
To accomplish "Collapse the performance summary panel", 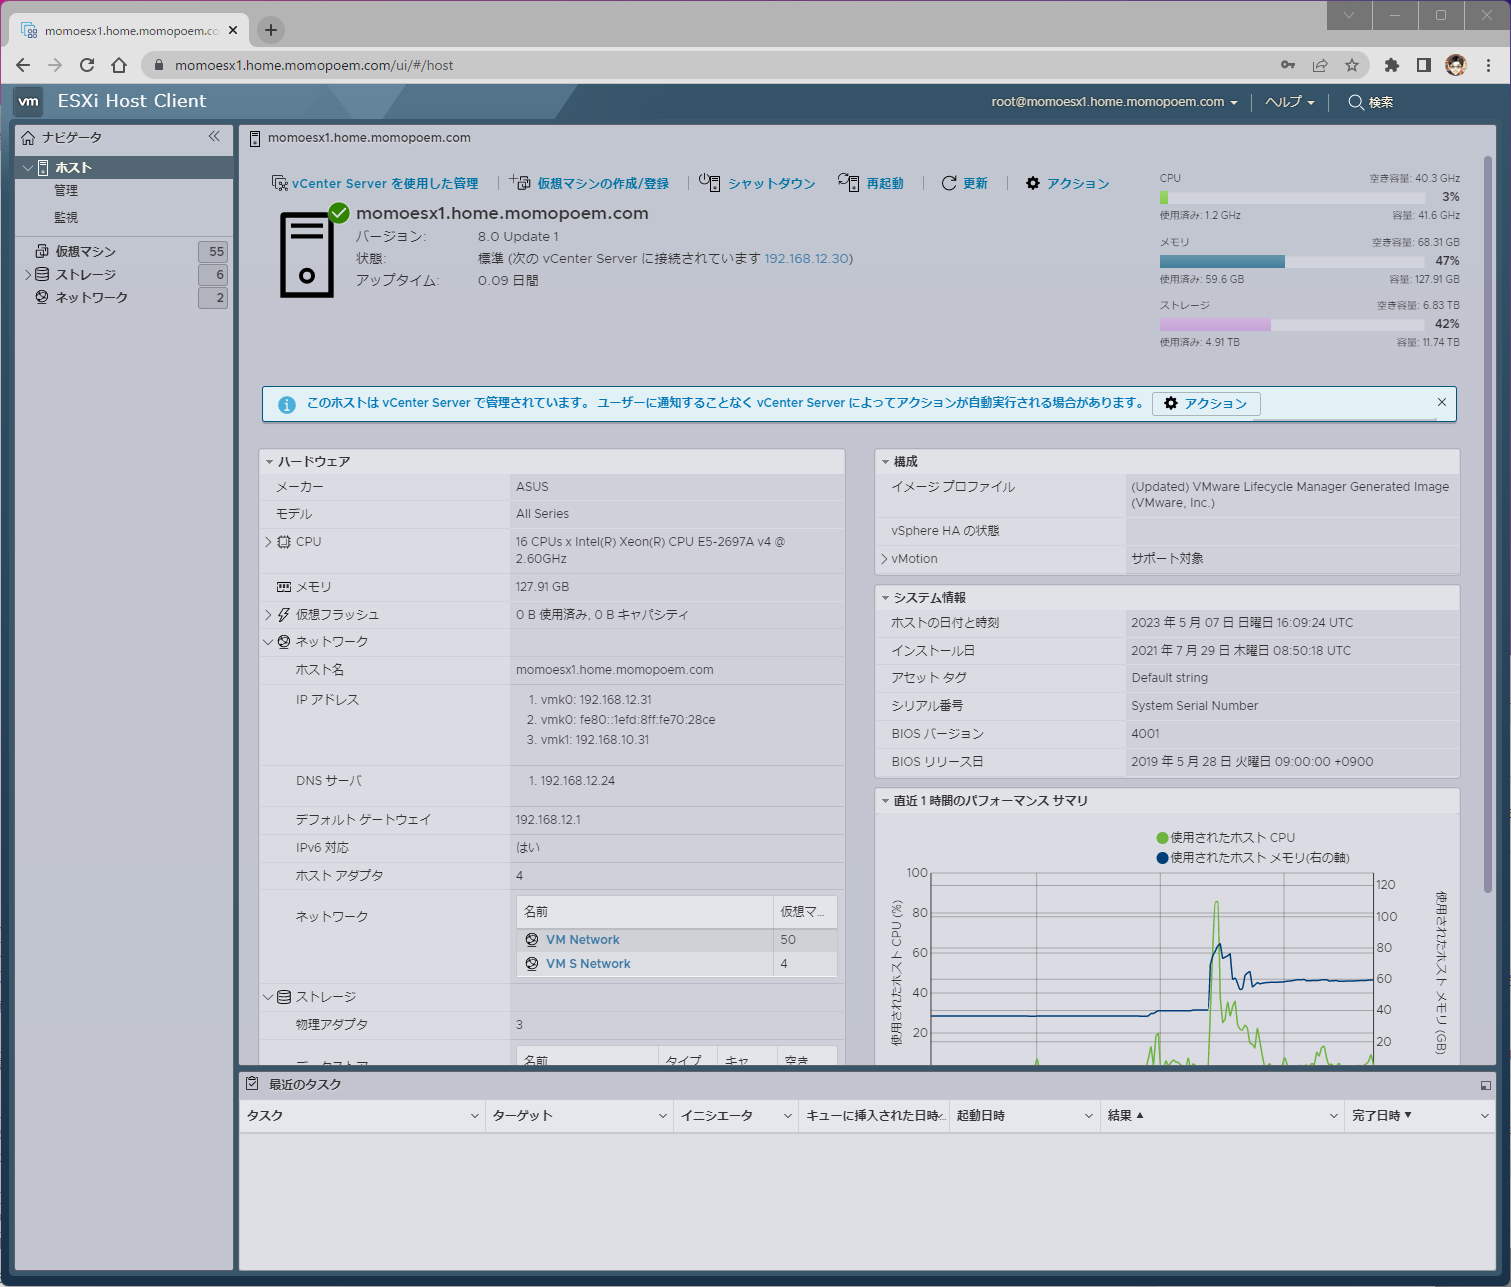I will (x=885, y=801).
